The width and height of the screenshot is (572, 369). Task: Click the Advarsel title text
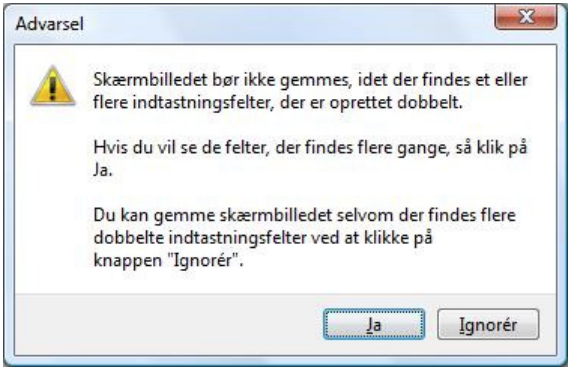pos(50,24)
